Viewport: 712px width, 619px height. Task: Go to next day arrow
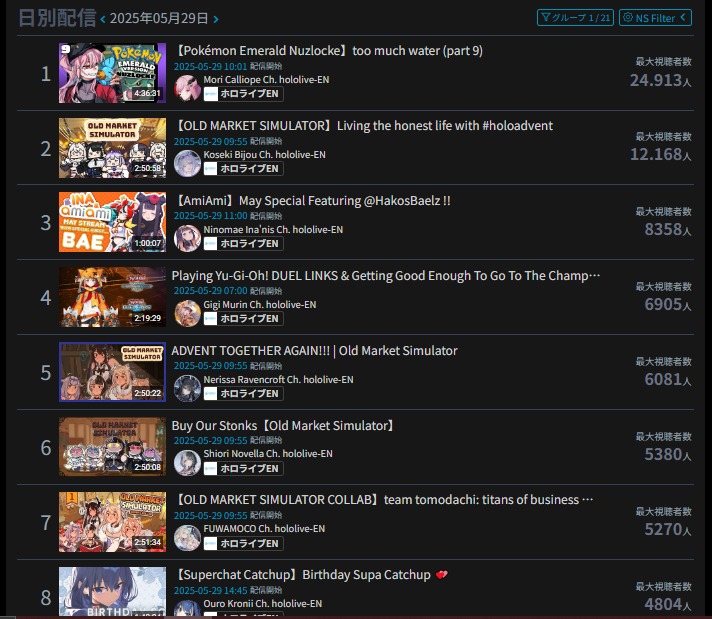216,19
